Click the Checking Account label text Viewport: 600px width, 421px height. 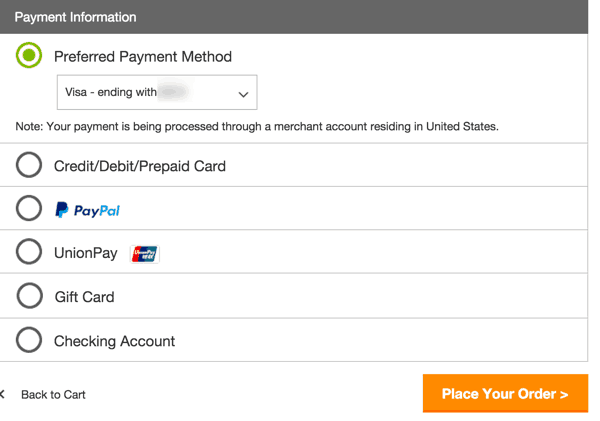pyautogui.click(x=114, y=341)
